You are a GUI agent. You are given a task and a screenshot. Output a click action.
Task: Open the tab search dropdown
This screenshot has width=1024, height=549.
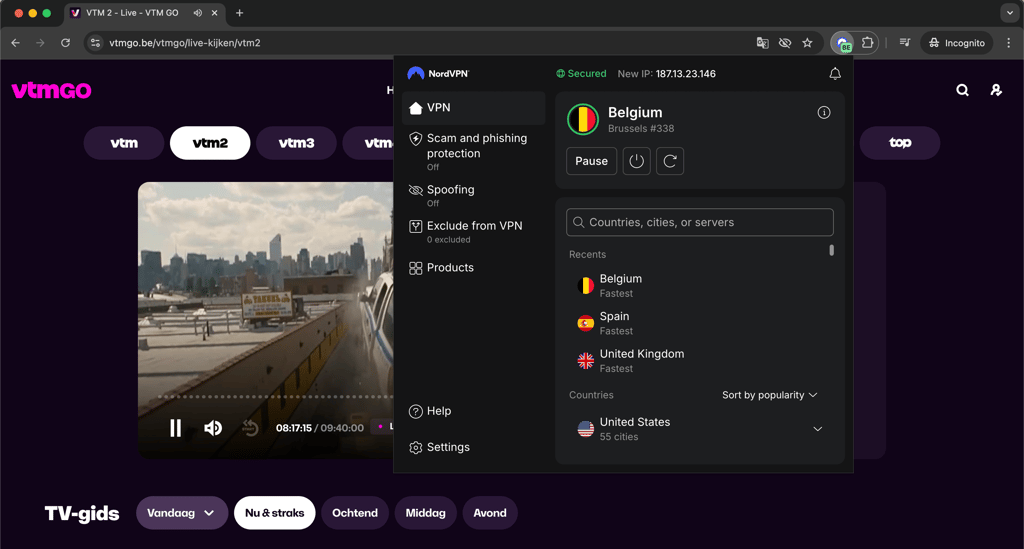pyautogui.click(x=1010, y=13)
